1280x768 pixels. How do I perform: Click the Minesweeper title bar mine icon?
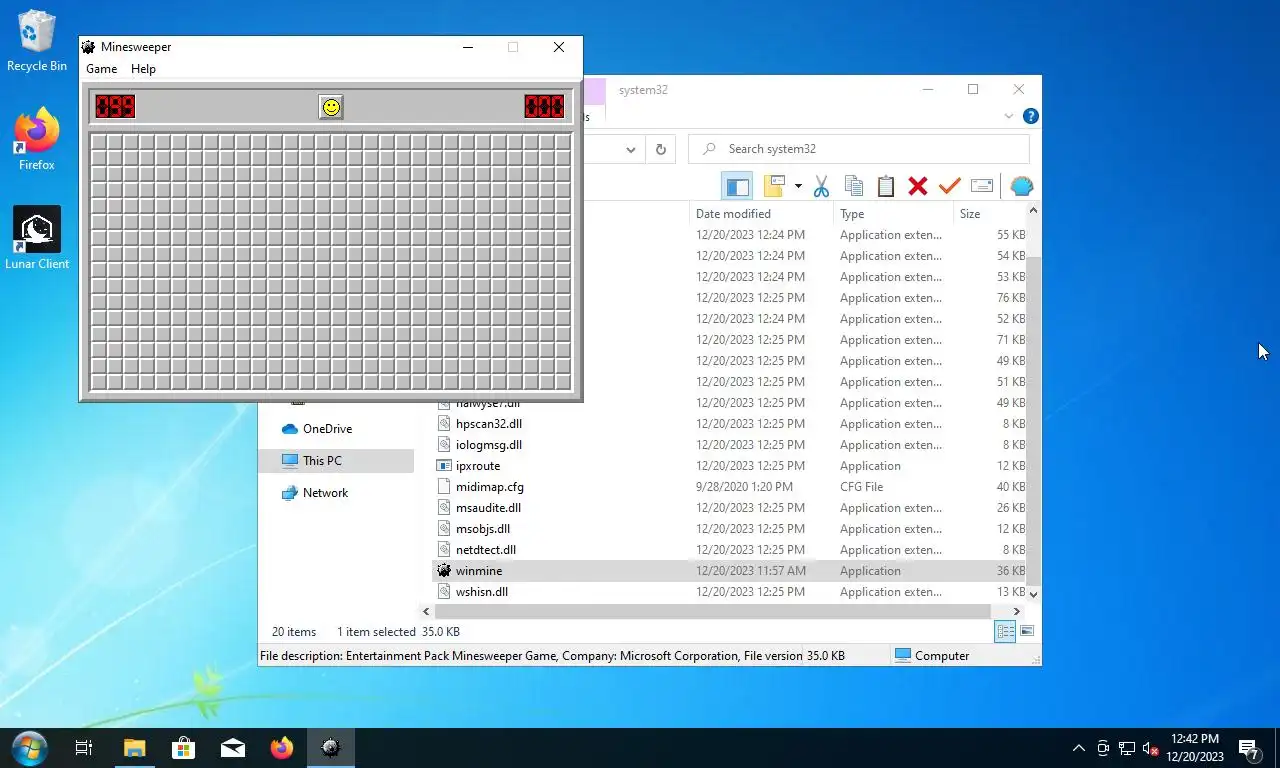tap(89, 47)
